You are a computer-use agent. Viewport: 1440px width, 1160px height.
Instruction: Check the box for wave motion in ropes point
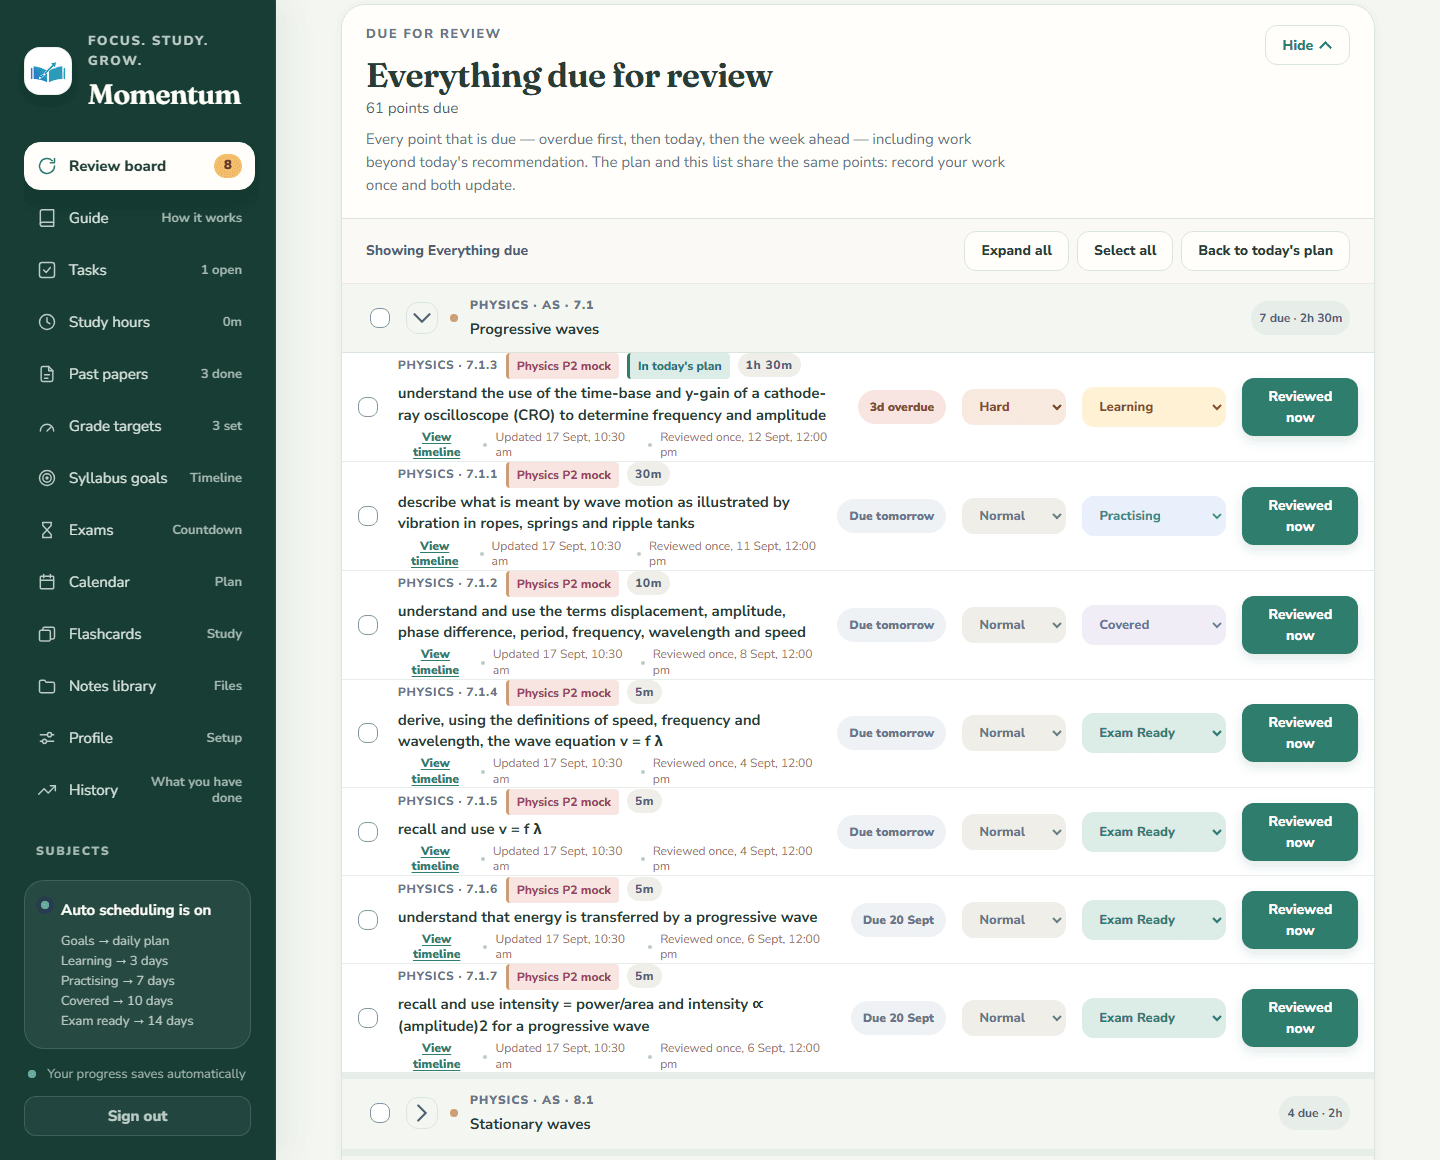(x=368, y=516)
